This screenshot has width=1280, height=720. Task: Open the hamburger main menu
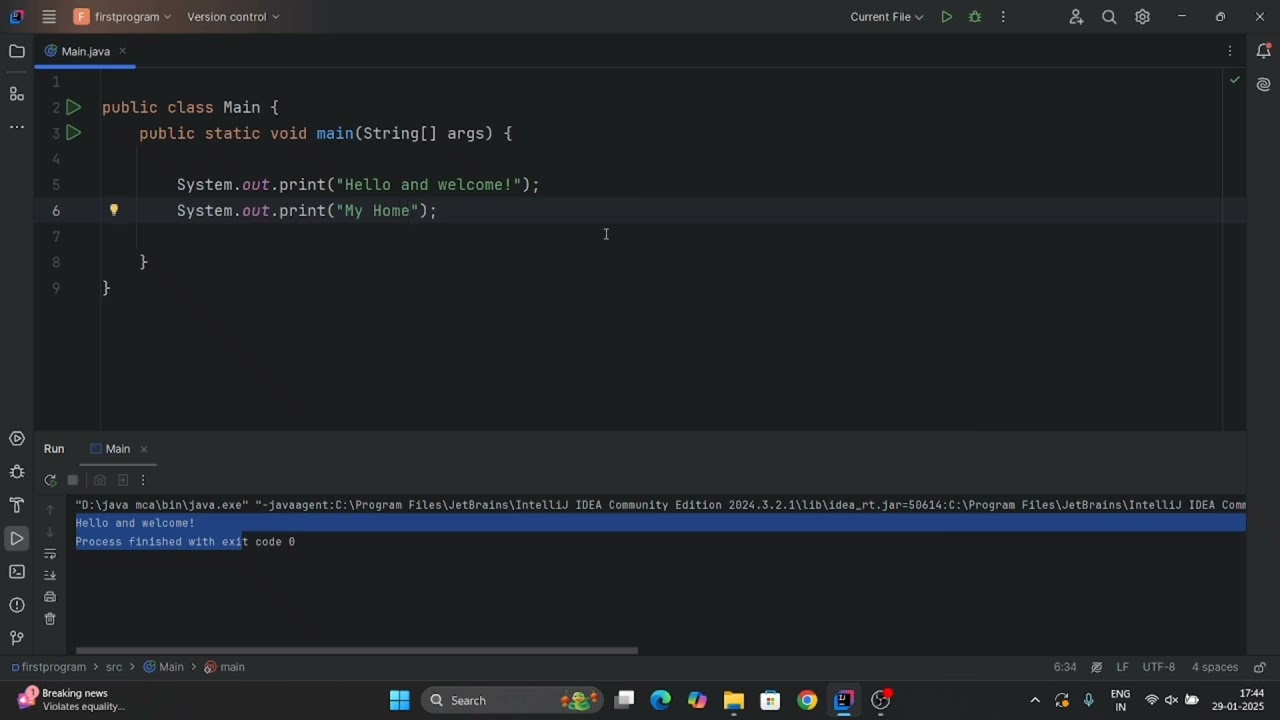(x=49, y=17)
